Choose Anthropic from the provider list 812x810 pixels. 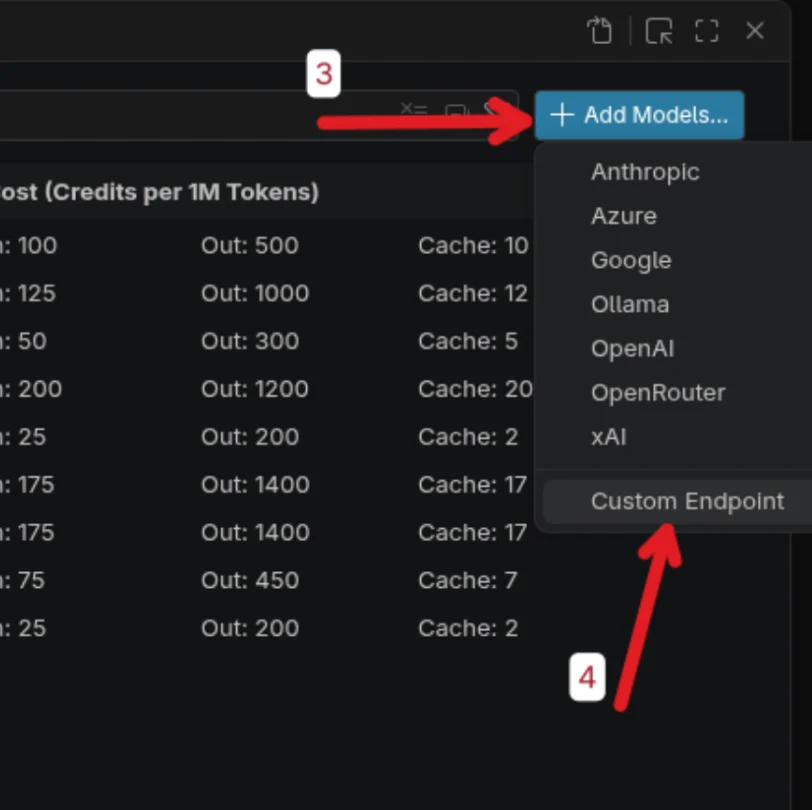[x=645, y=172]
